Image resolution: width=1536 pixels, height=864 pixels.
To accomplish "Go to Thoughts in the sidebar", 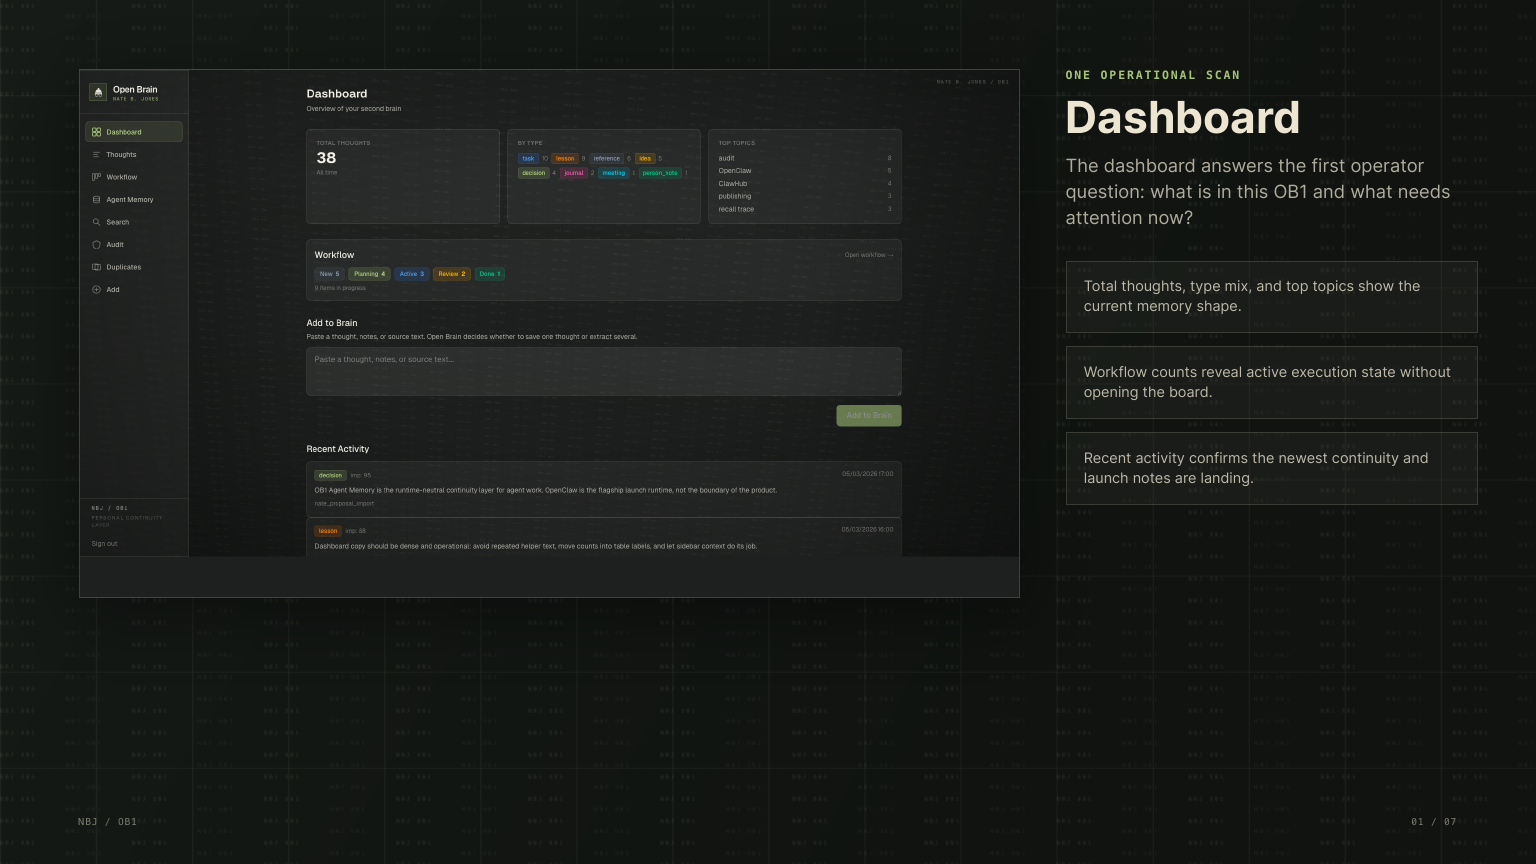I will pos(134,155).
